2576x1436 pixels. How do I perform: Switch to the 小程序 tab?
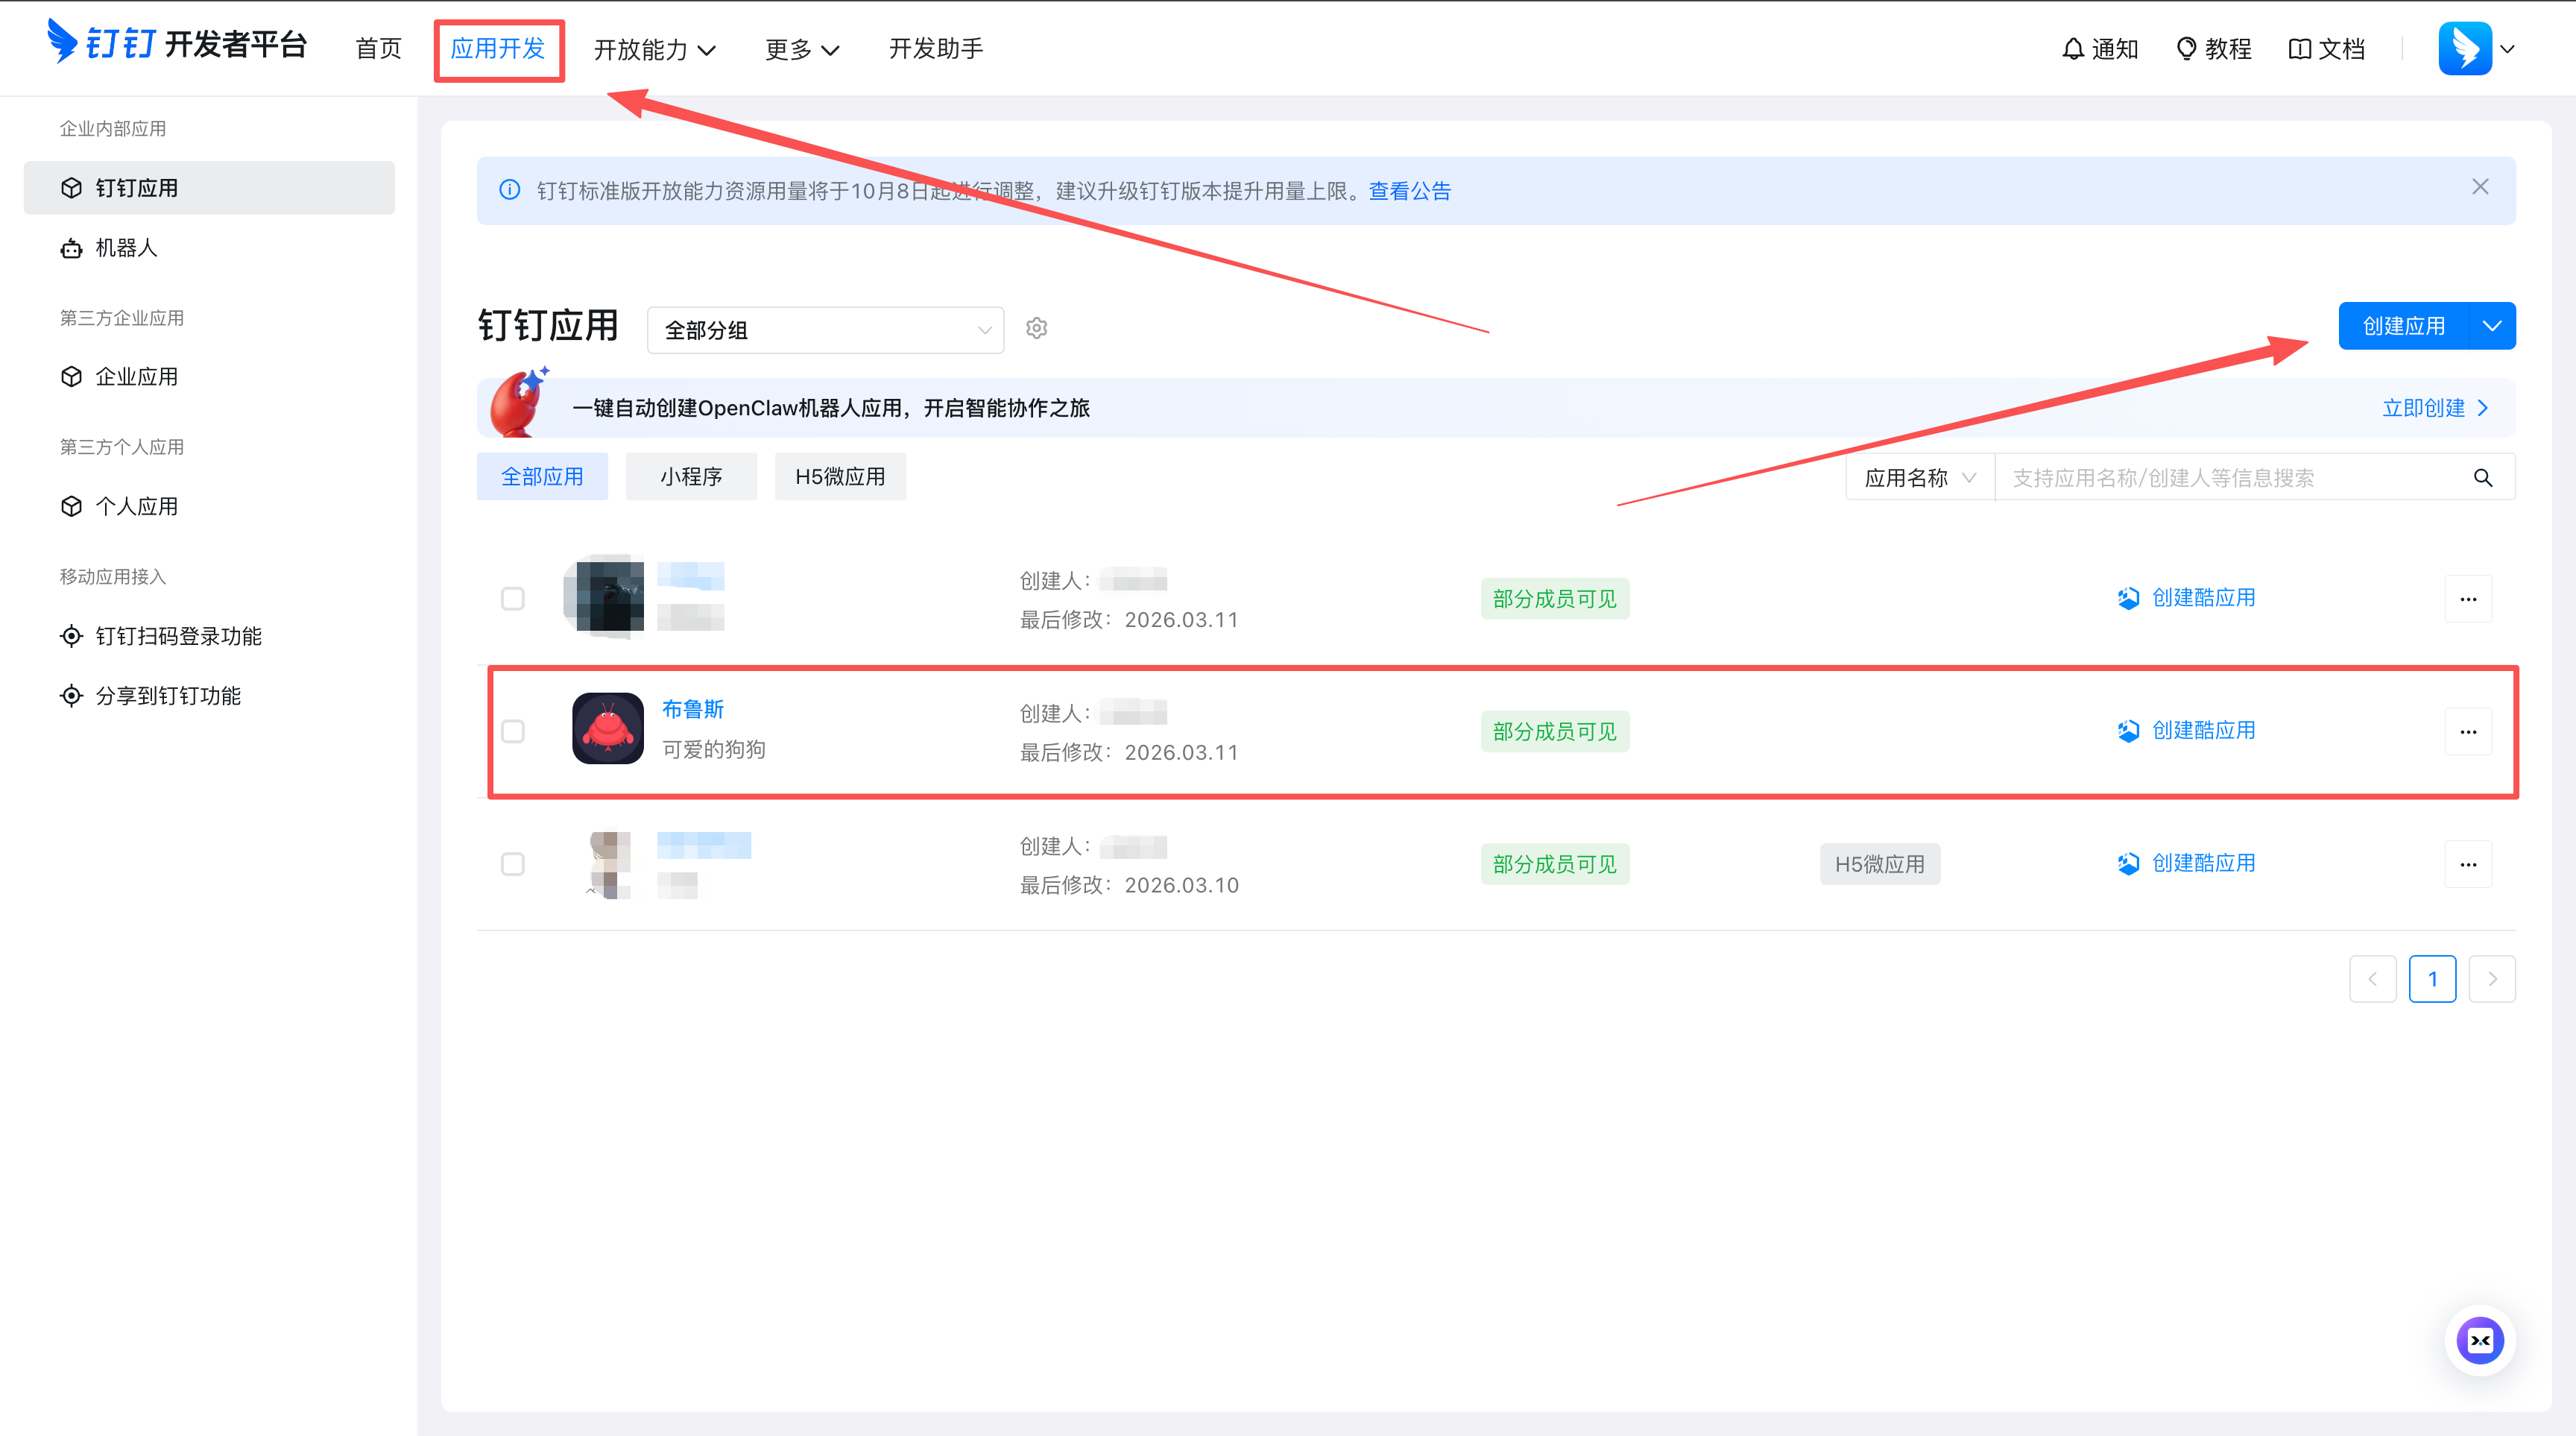tap(691, 477)
